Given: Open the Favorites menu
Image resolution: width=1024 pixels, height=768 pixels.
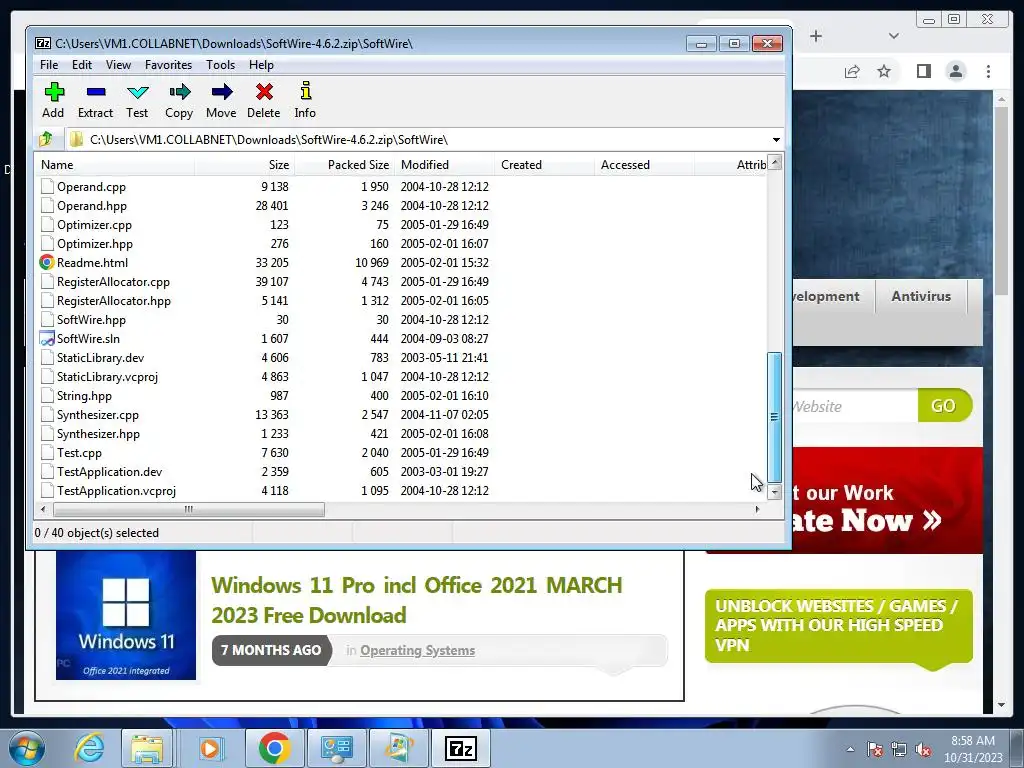Looking at the screenshot, I should (x=168, y=65).
